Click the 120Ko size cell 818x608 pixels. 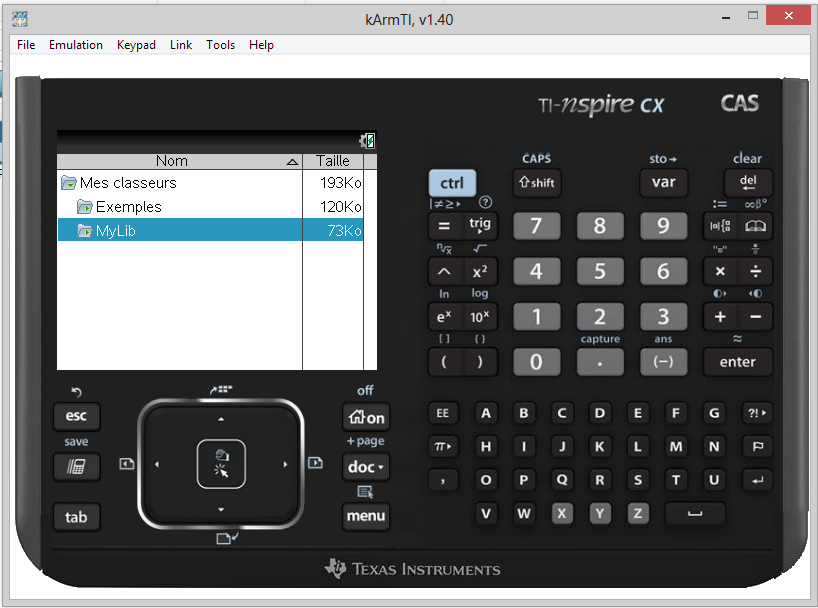click(341, 207)
